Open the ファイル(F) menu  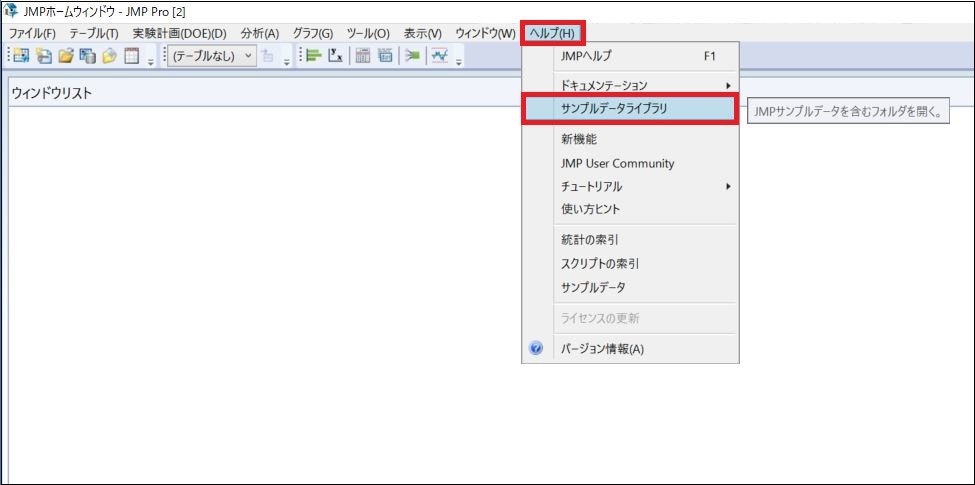click(x=32, y=33)
